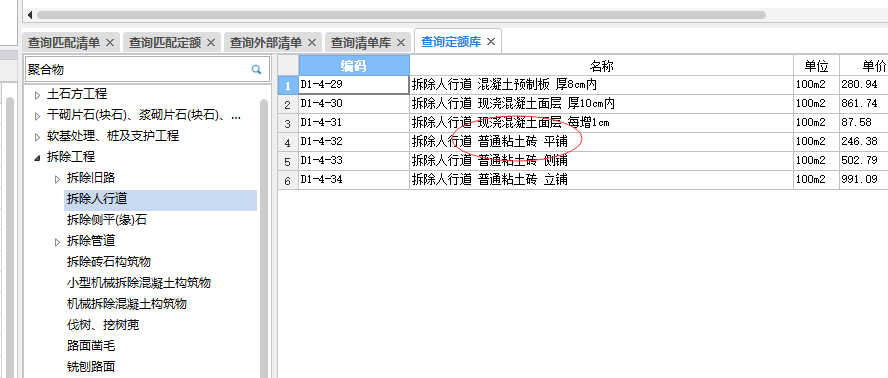
Task: Expand the 干砌片石(块石) tree node
Action: [x=37, y=116]
